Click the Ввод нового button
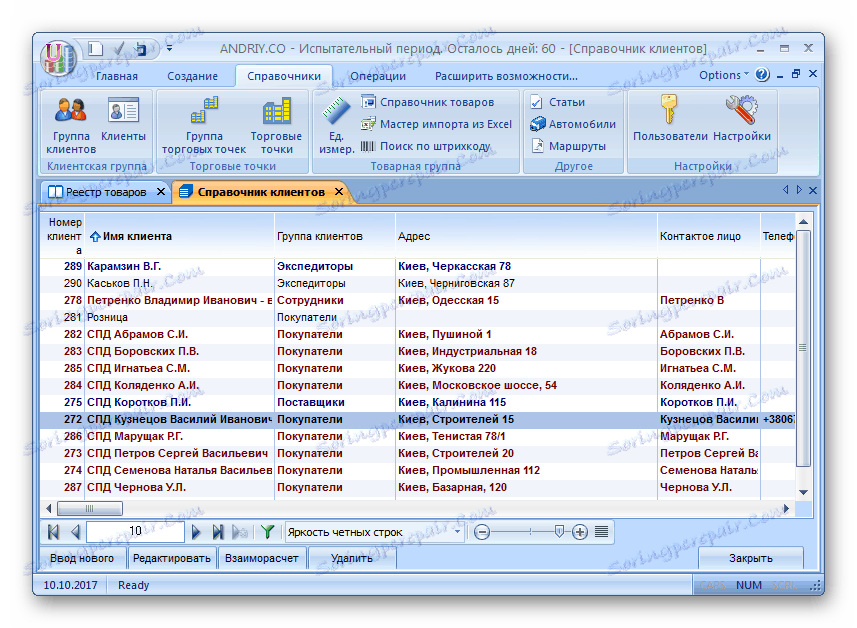Viewport: 857px width, 628px height. pyautogui.click(x=83, y=558)
